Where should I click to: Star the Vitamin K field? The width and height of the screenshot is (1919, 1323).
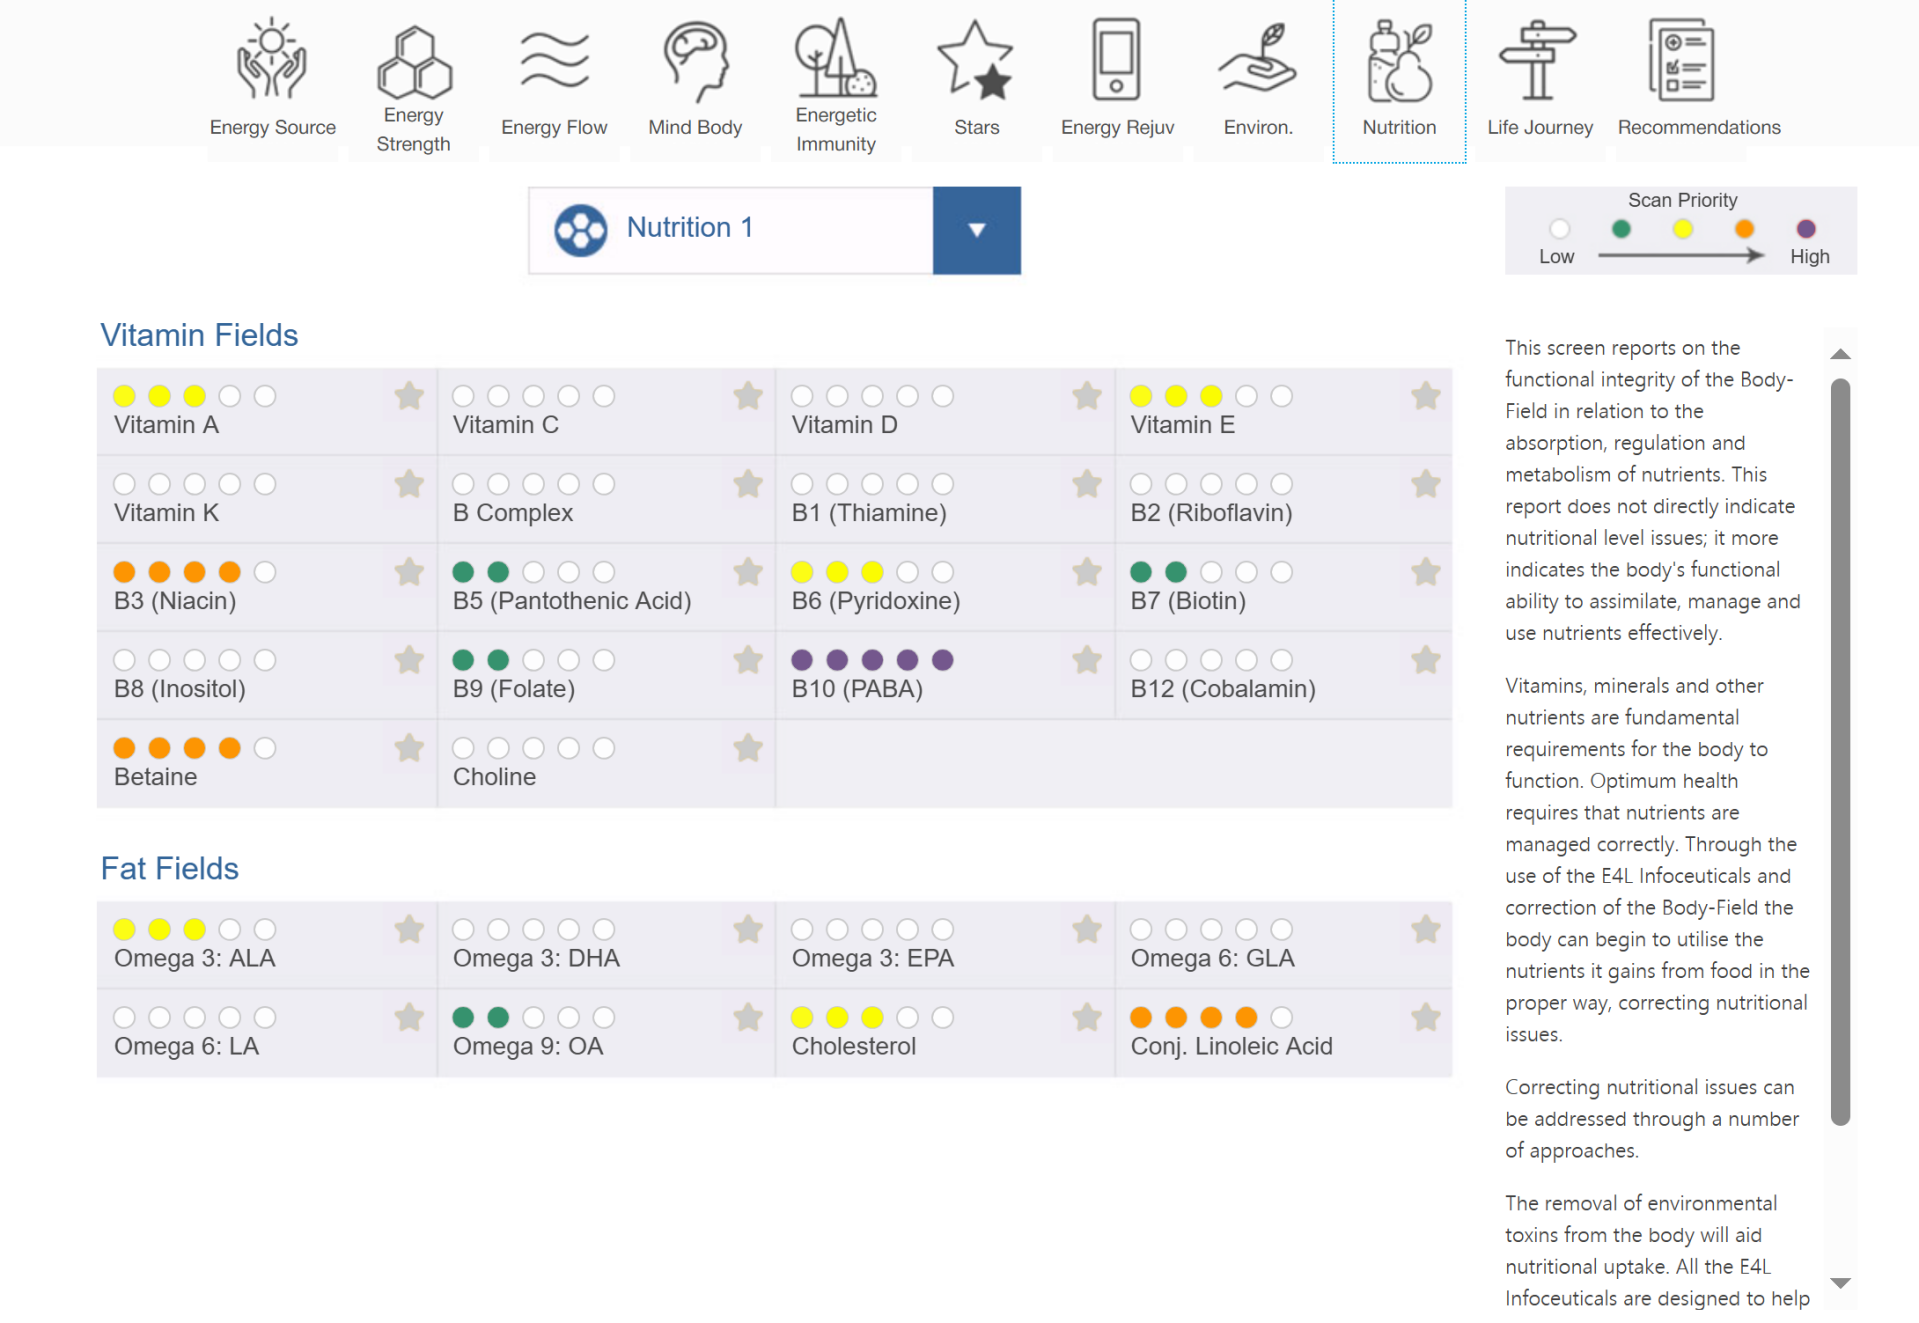tap(409, 484)
